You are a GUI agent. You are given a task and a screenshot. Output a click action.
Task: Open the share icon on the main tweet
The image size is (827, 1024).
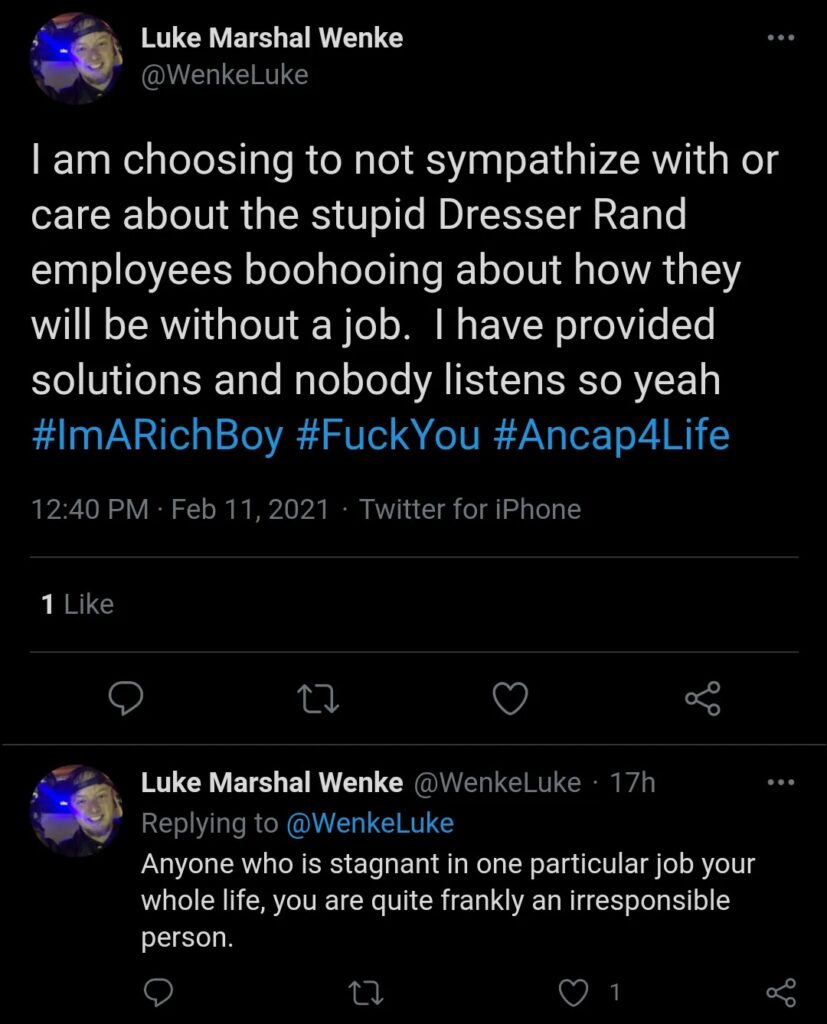[703, 698]
